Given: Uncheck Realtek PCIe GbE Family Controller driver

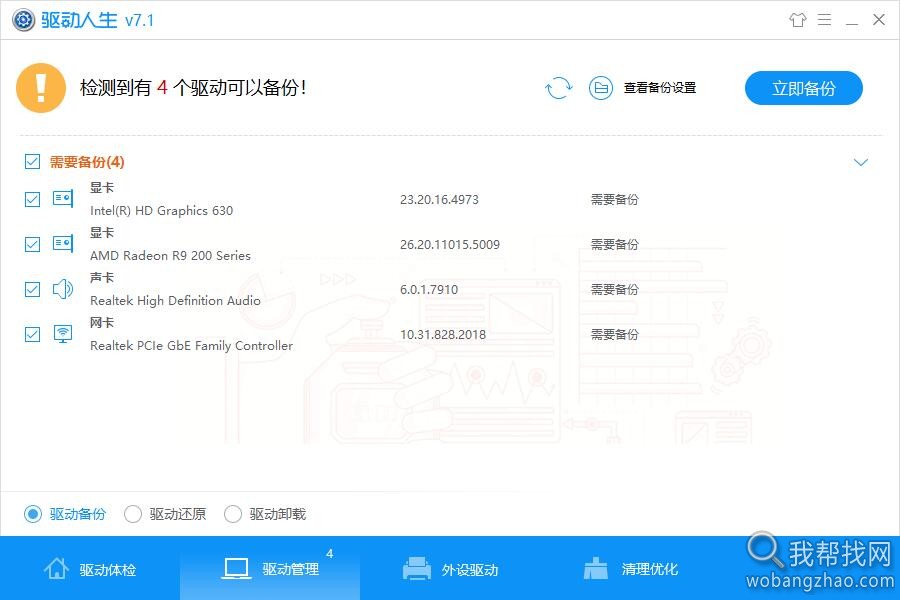Looking at the screenshot, I should click(33, 334).
